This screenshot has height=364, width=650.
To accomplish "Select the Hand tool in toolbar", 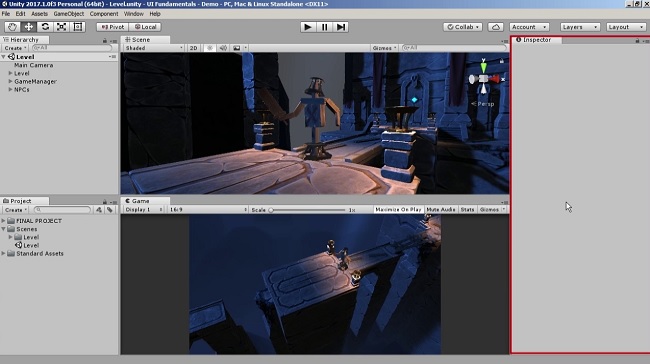I will 12,27.
